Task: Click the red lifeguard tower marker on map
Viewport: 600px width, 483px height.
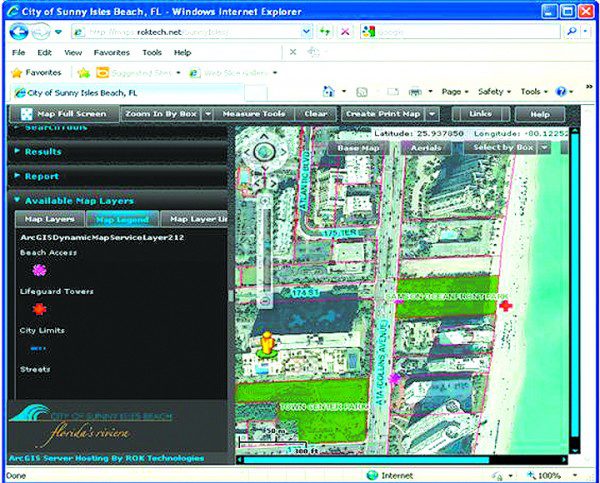Action: tap(507, 306)
